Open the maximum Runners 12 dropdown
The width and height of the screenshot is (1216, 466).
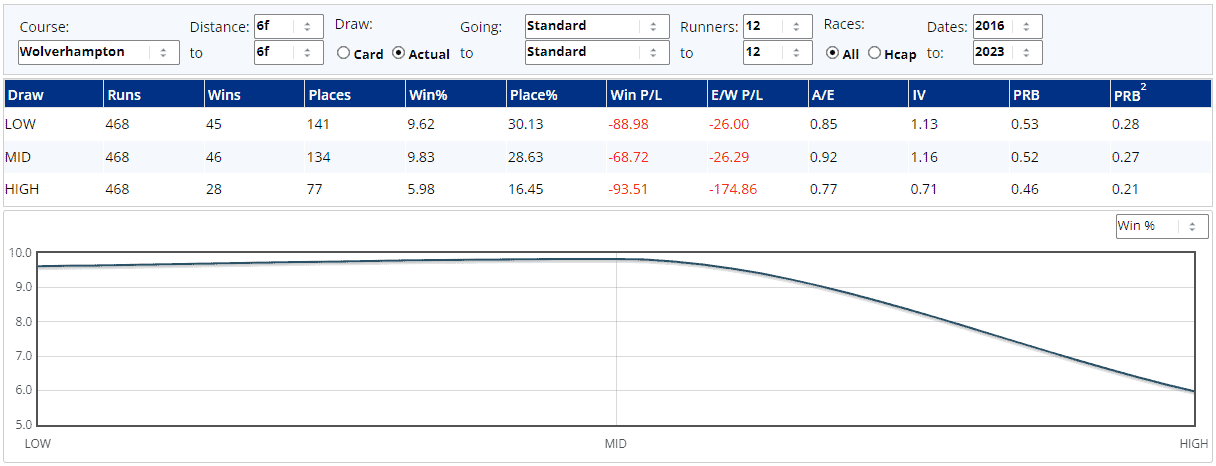[x=777, y=52]
